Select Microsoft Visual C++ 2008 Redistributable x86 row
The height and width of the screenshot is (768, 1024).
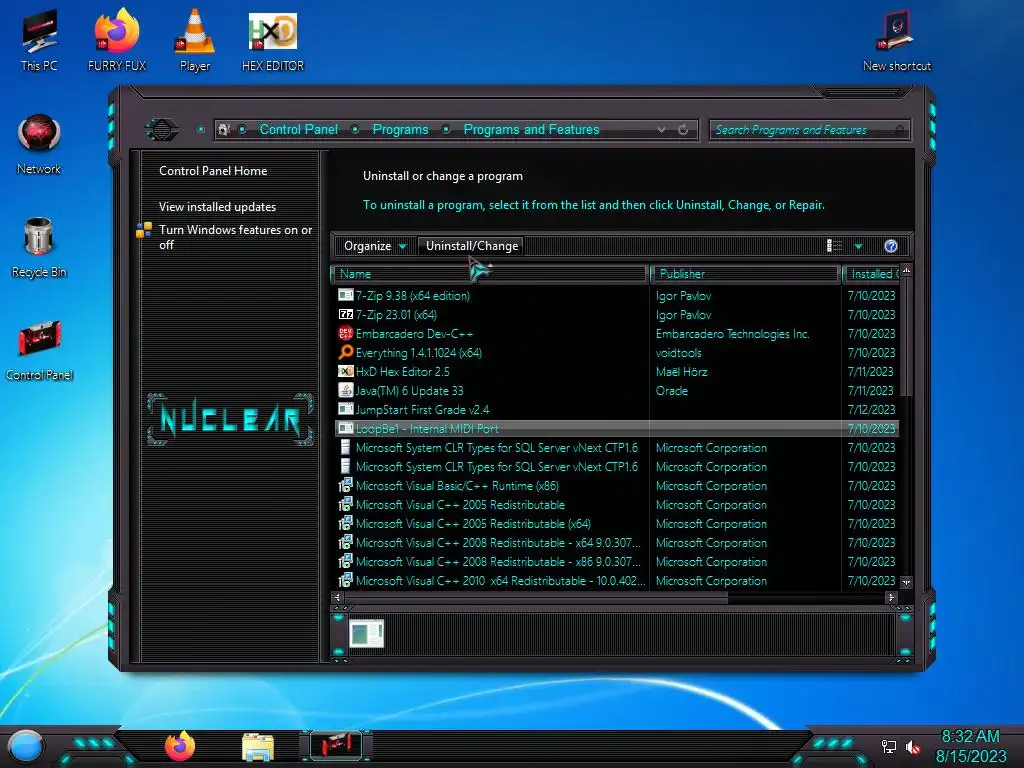tap(616, 562)
